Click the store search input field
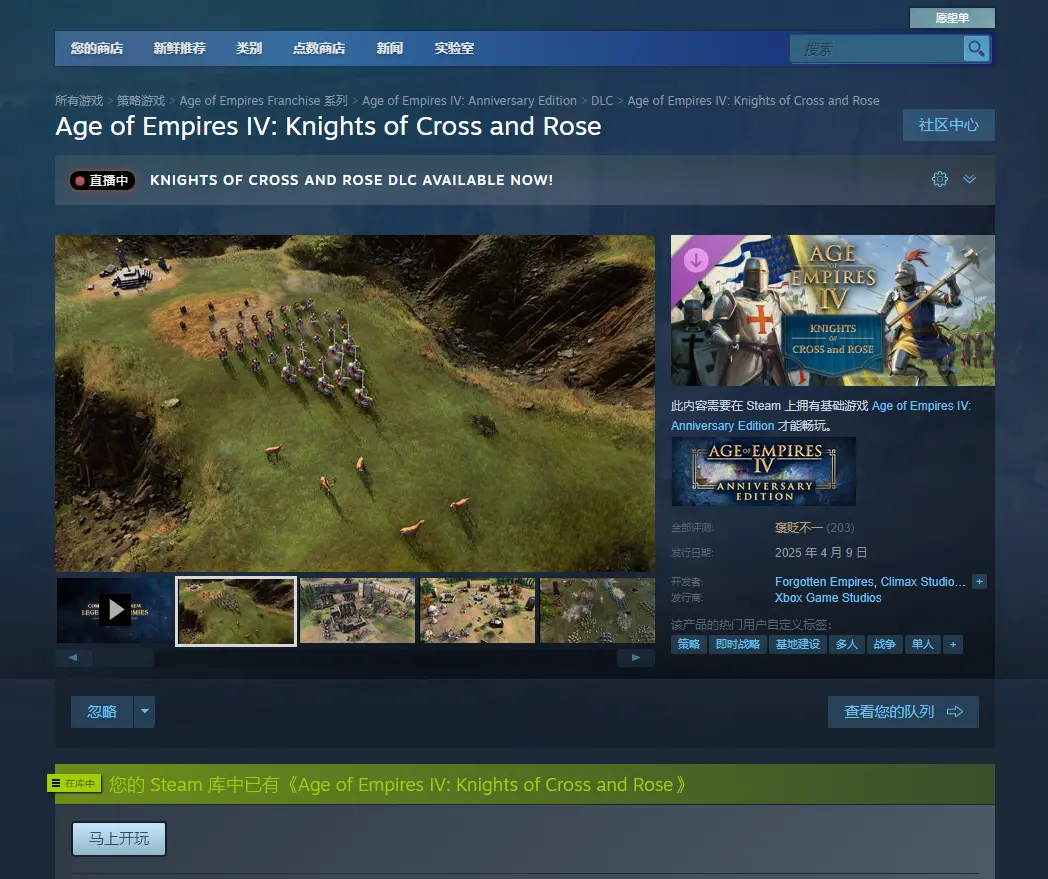The width and height of the screenshot is (1048, 879). pos(876,49)
